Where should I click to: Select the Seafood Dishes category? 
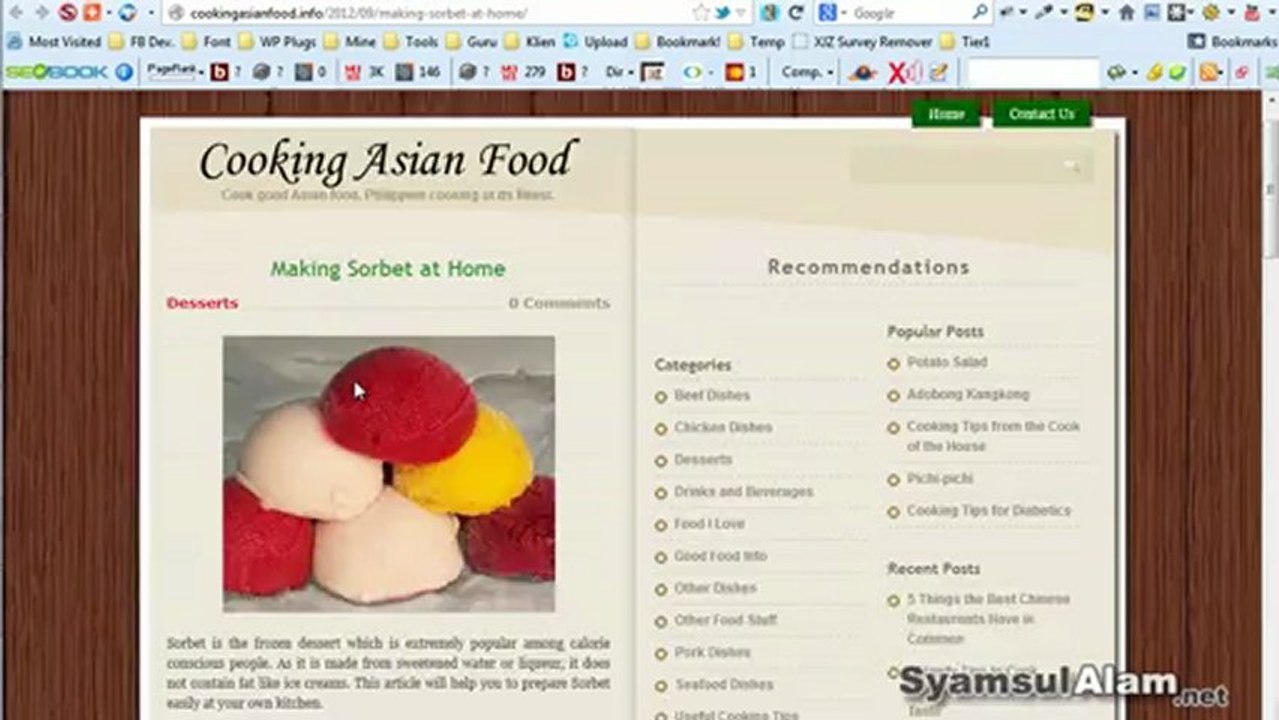pyautogui.click(x=723, y=684)
